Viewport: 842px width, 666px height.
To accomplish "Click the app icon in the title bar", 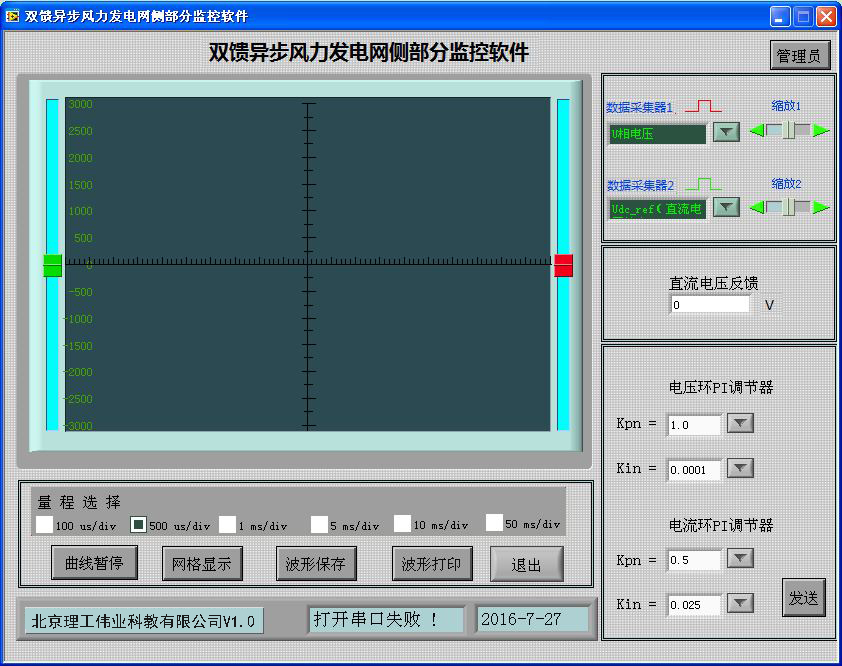I will [x=13, y=16].
